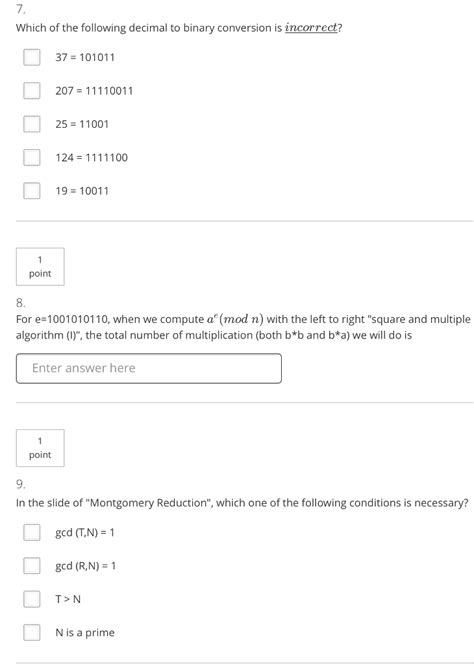474x664 pixels.
Task: Check the 207 = 11110011 option
Action: 32,91
